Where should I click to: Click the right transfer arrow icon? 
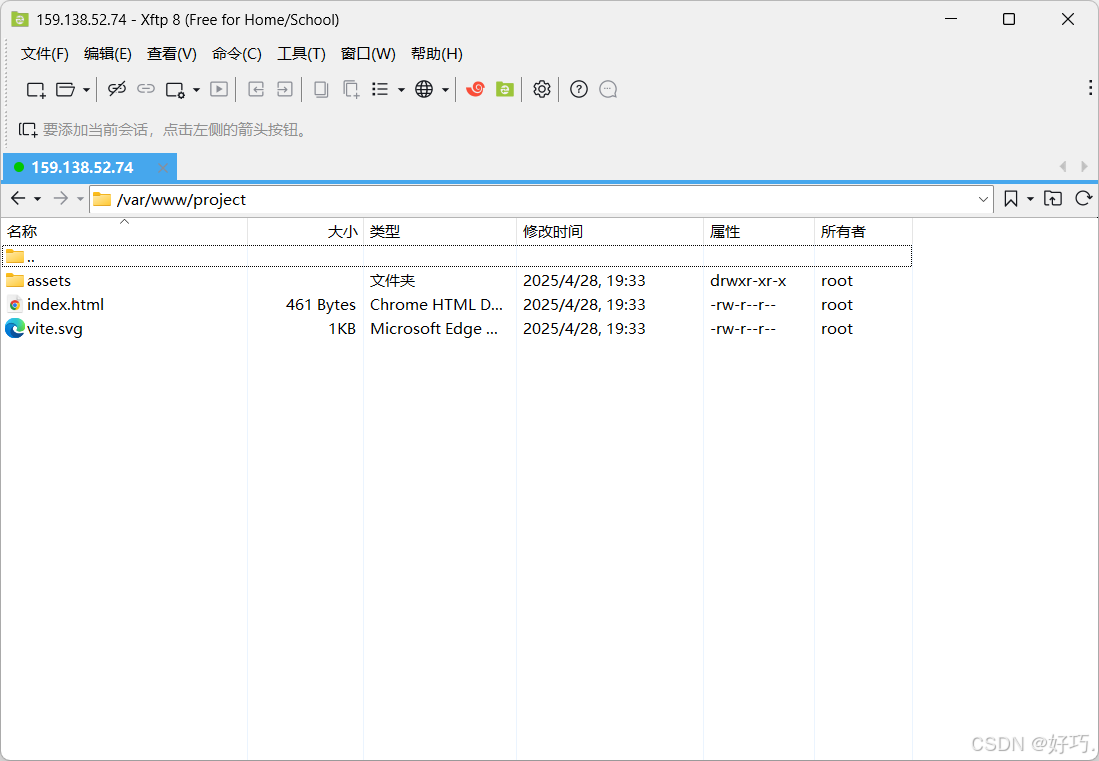coord(285,89)
